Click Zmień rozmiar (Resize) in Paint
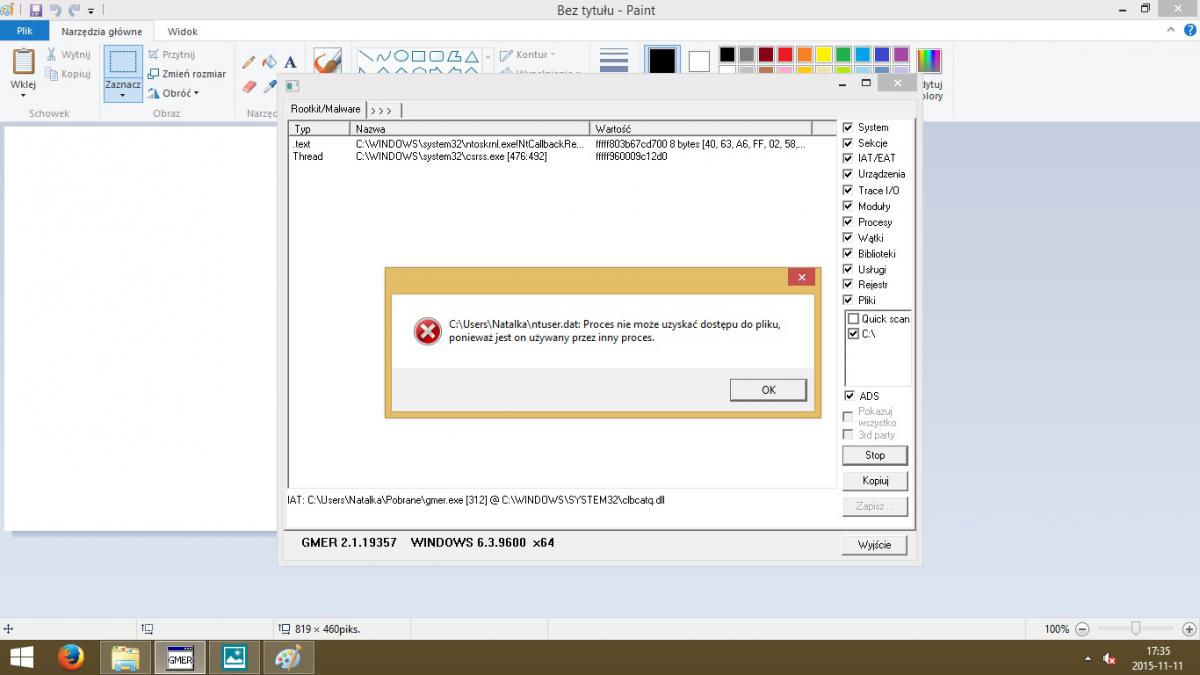The image size is (1200, 675). click(x=187, y=74)
